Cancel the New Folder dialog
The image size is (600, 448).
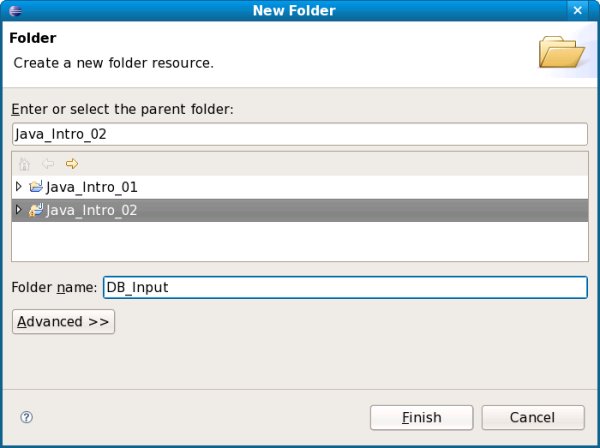click(x=532, y=417)
